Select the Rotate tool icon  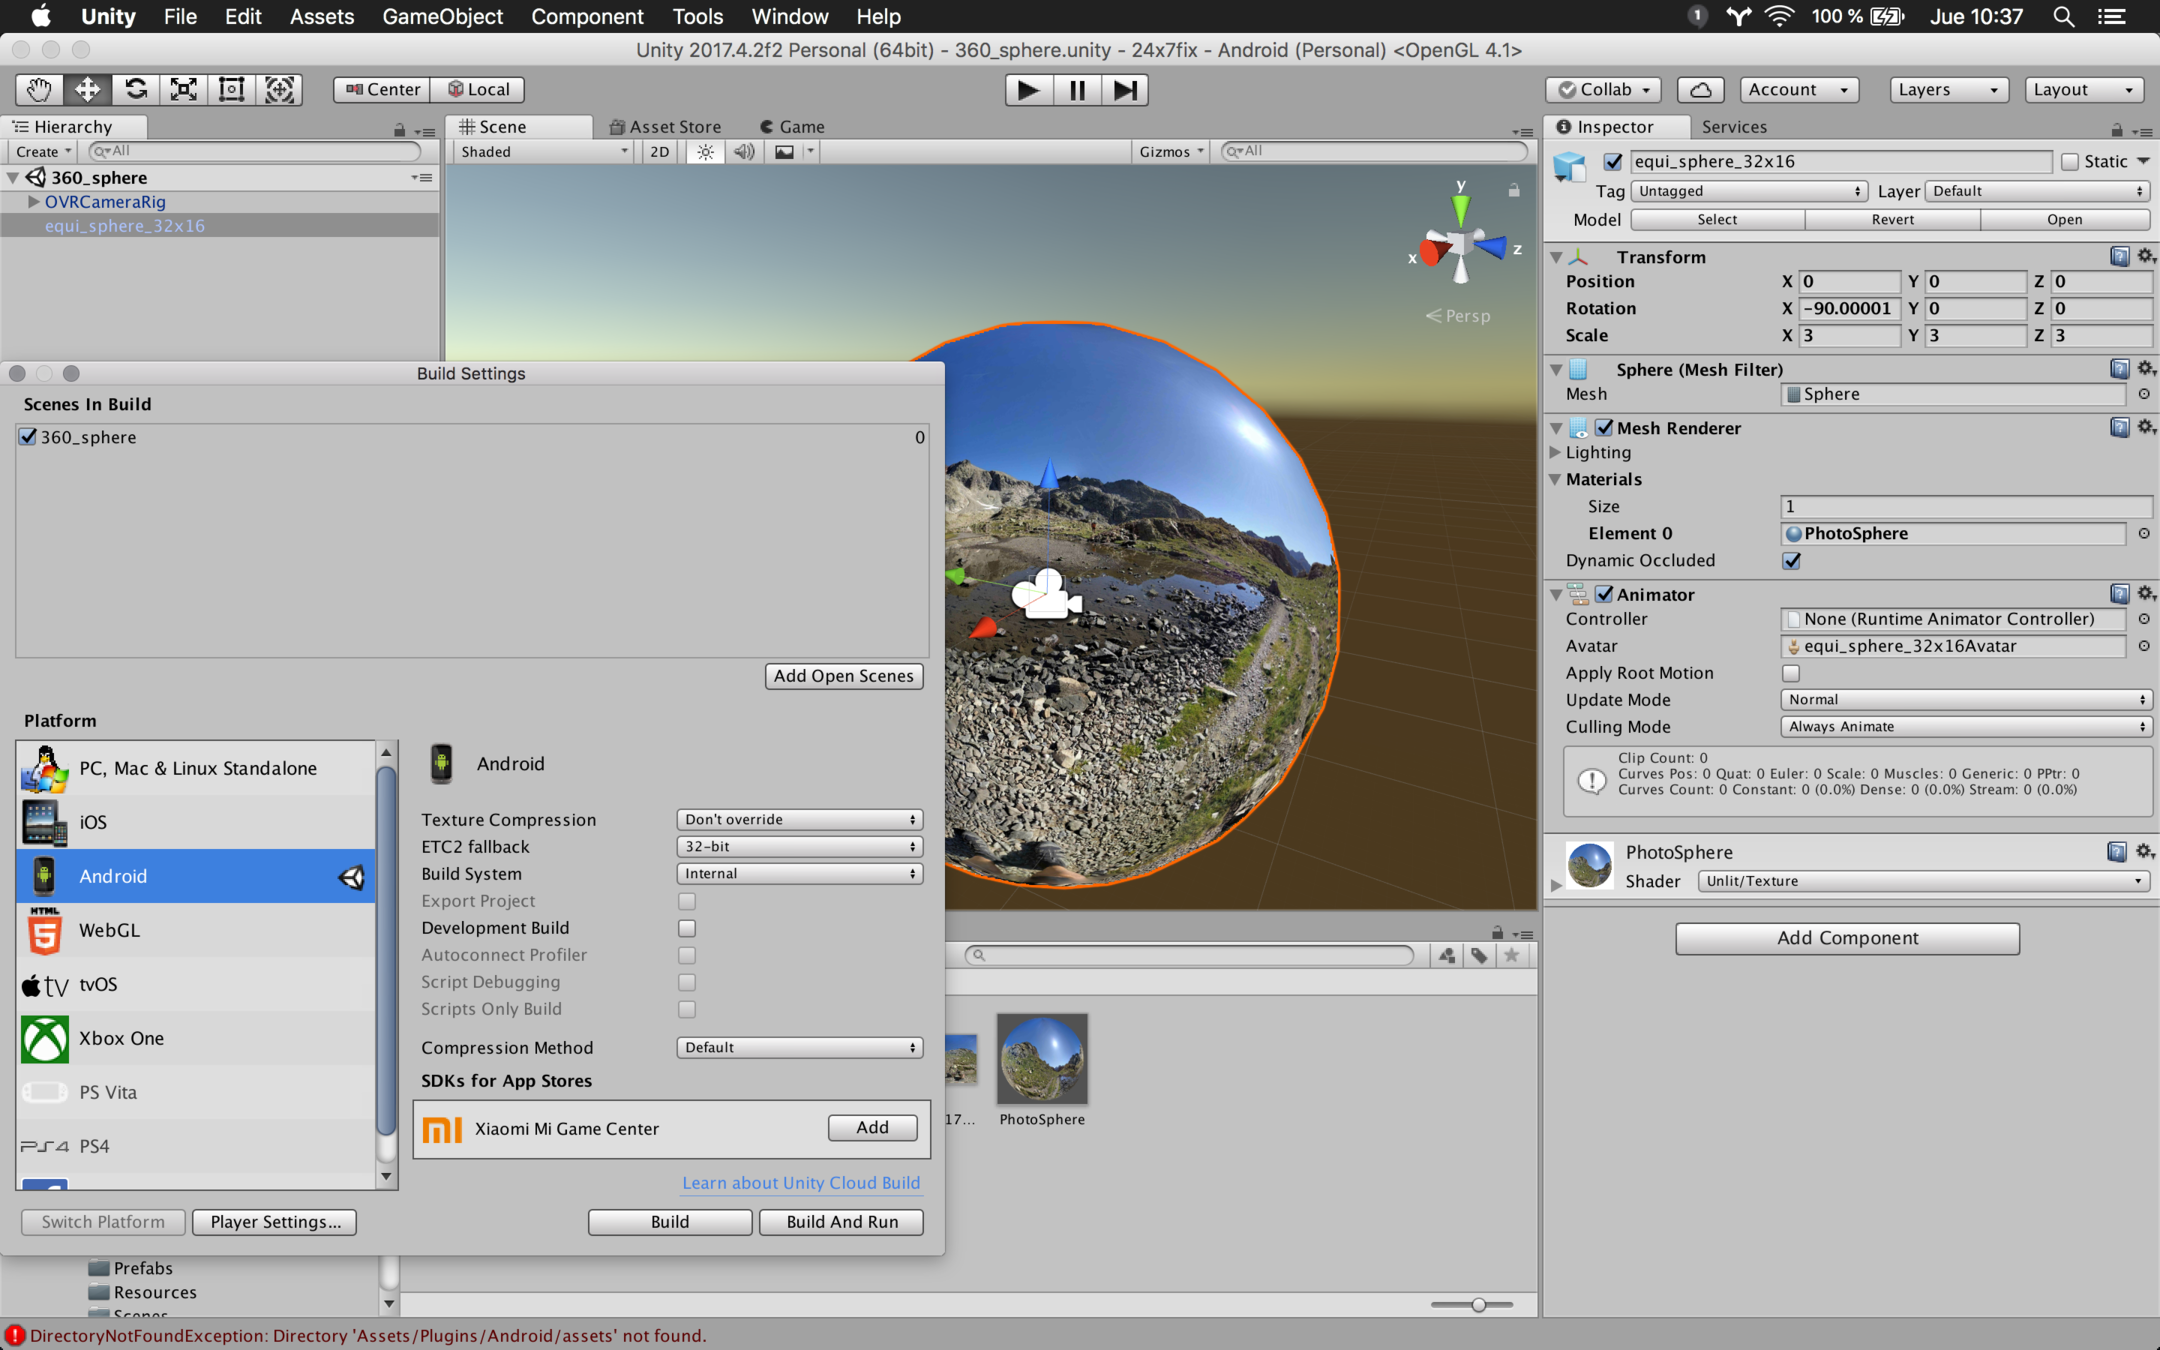pyautogui.click(x=136, y=89)
